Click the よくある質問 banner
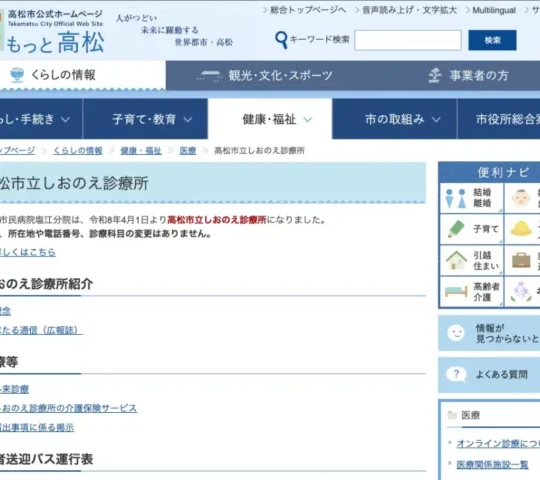This screenshot has width=540, height=480. point(489,375)
